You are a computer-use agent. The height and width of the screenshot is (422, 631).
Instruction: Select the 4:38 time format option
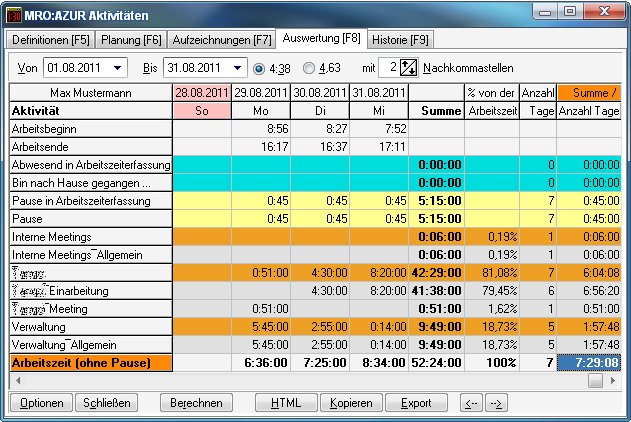tap(259, 68)
